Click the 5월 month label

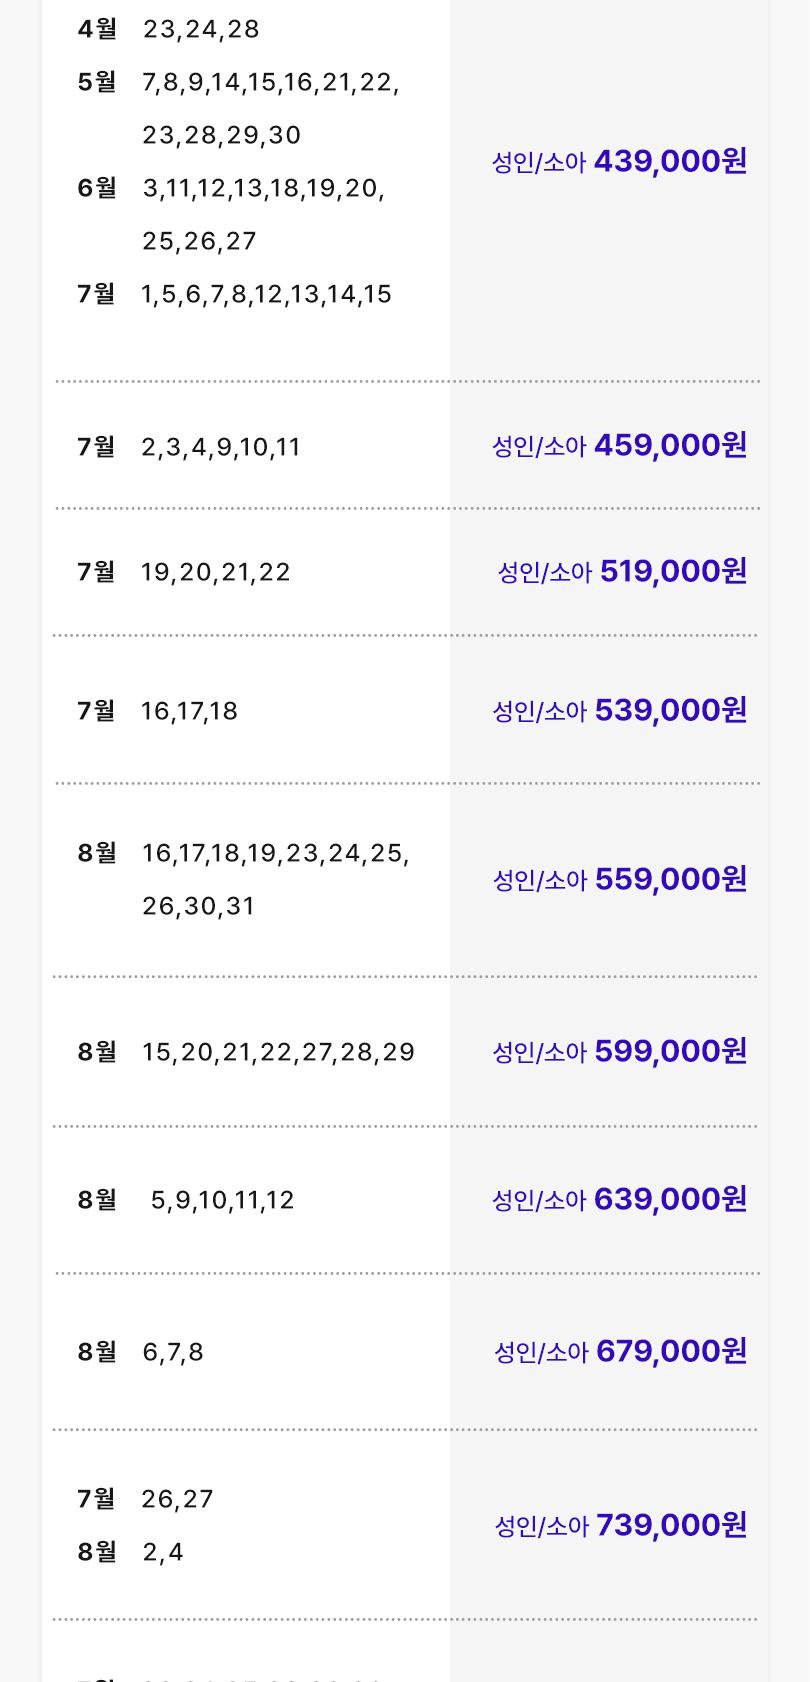click(97, 82)
